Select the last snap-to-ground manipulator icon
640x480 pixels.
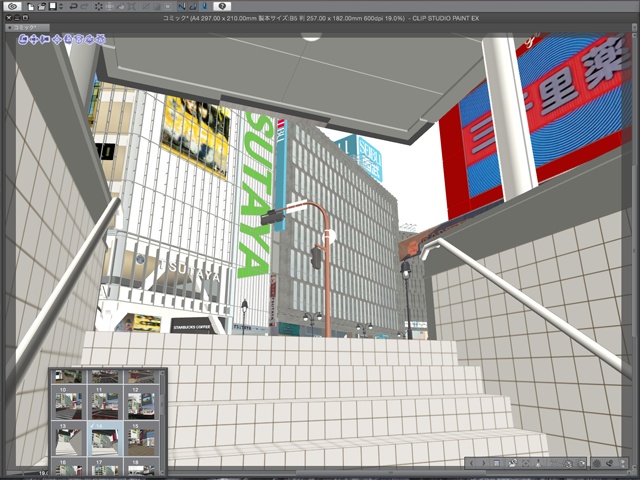coord(101,39)
